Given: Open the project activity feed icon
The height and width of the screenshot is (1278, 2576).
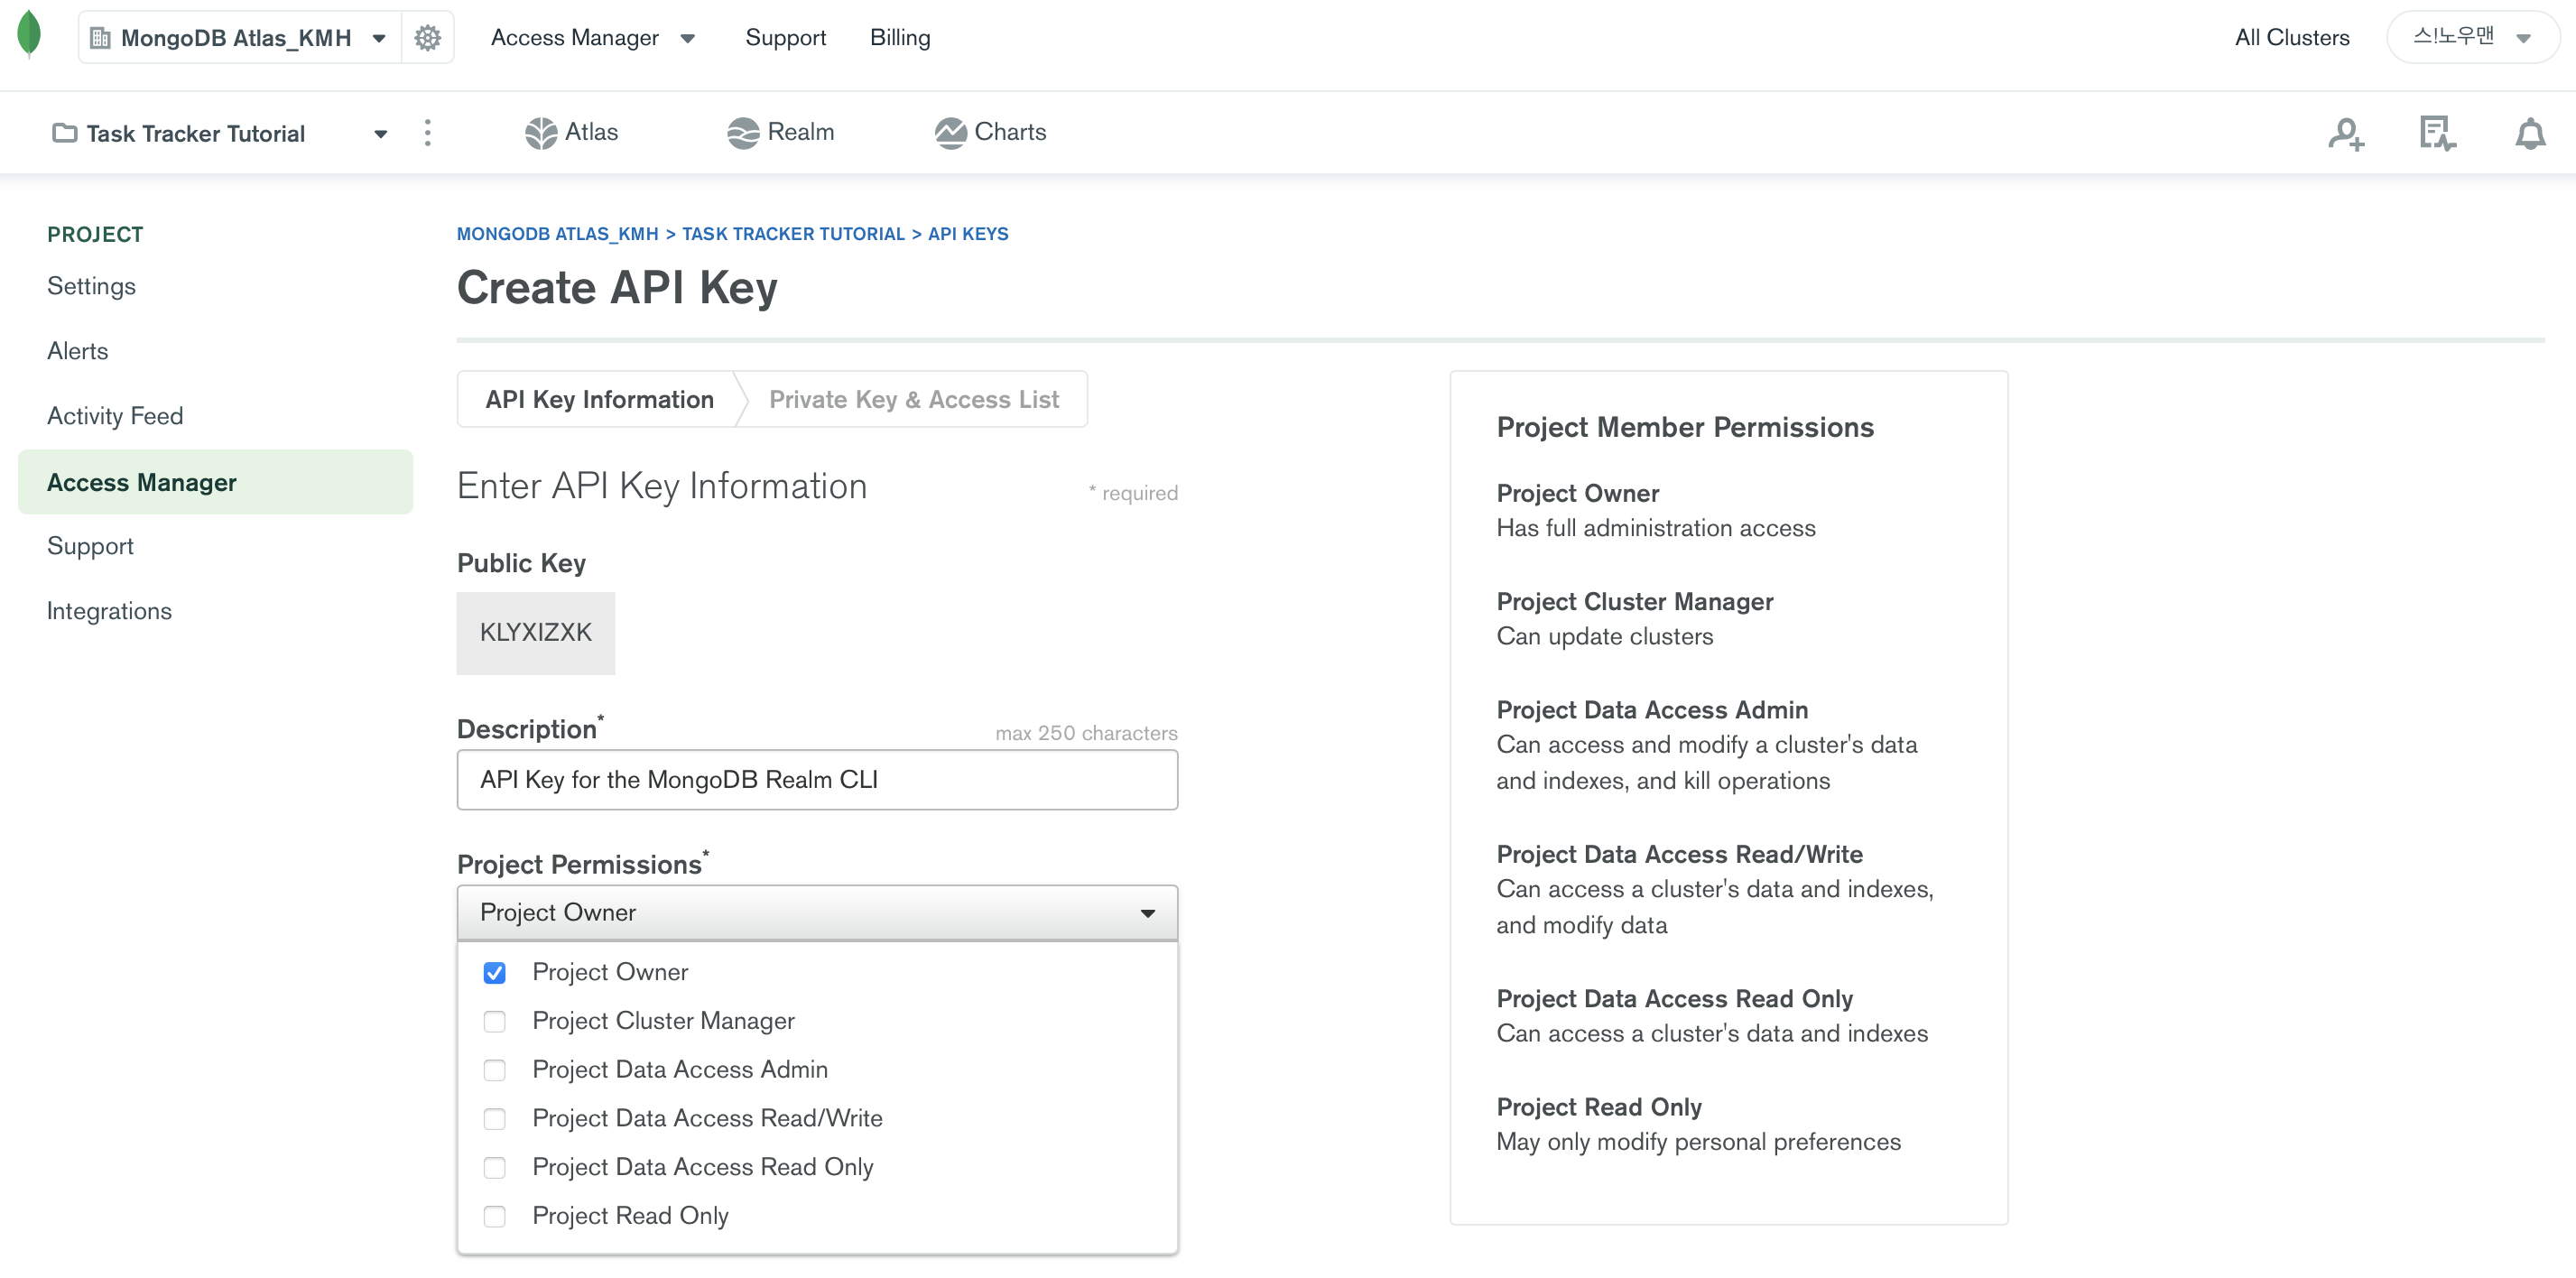Looking at the screenshot, I should click(2436, 133).
